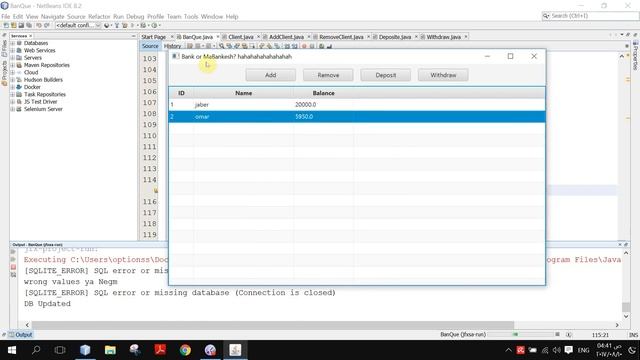This screenshot has height=360, width=640.
Task: Open the Run menu
Action: (x=118, y=16)
